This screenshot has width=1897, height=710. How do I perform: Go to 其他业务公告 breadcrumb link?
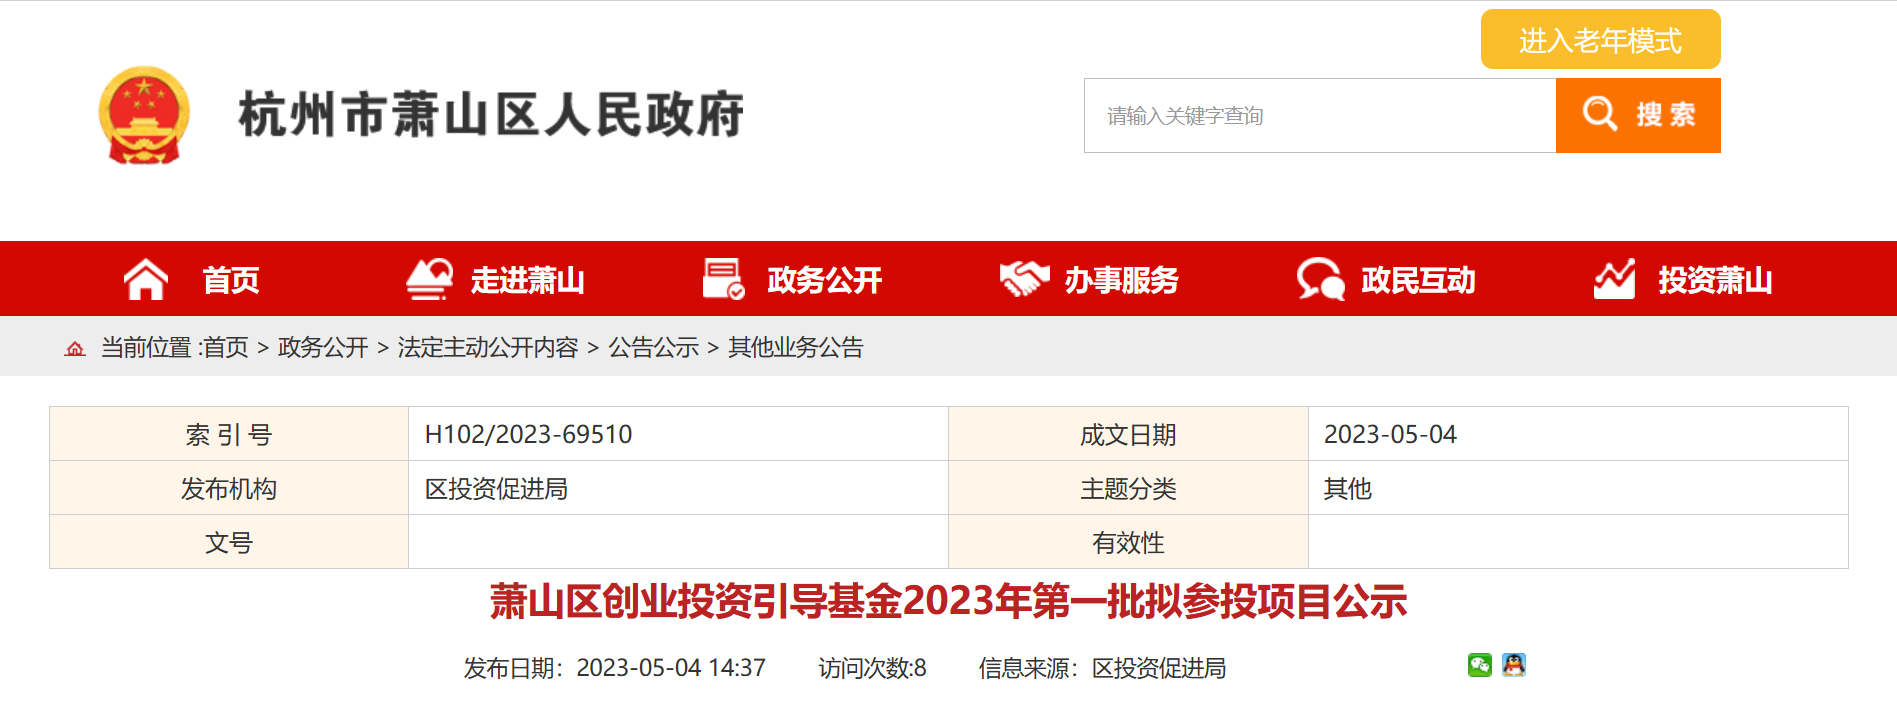click(796, 347)
